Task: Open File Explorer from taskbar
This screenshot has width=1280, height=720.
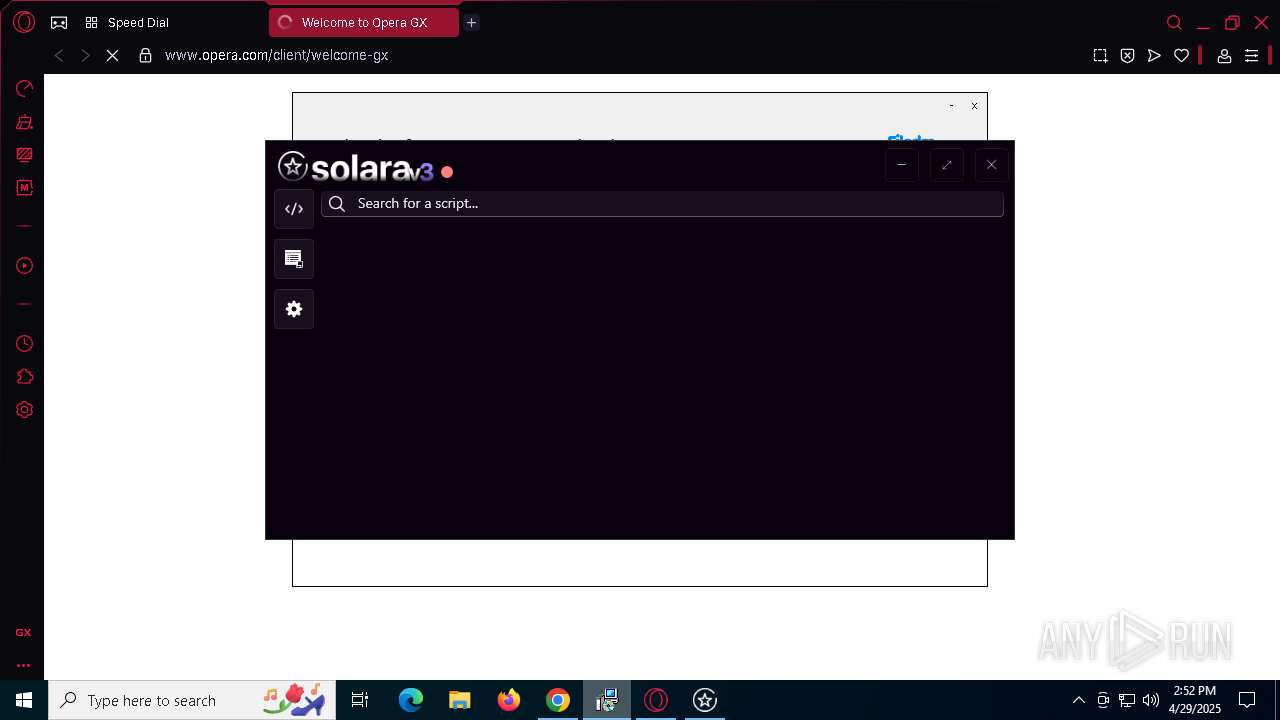Action: coord(459,700)
